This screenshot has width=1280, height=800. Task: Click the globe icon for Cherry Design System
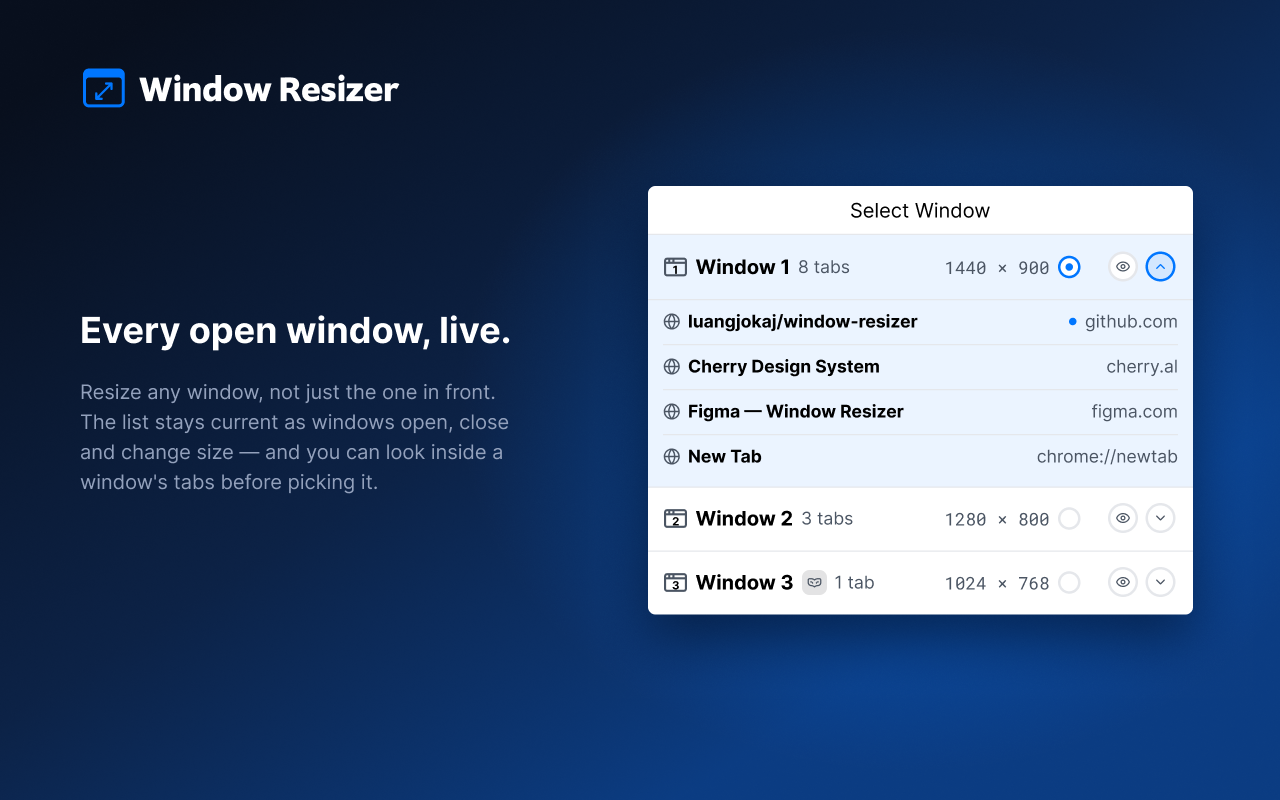tap(672, 367)
